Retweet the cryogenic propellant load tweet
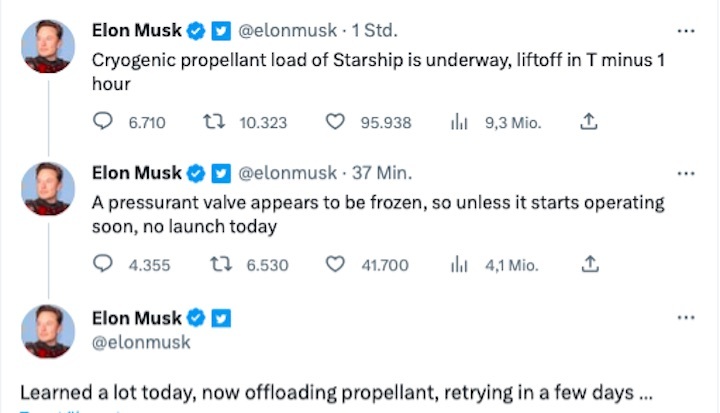 (x=213, y=122)
